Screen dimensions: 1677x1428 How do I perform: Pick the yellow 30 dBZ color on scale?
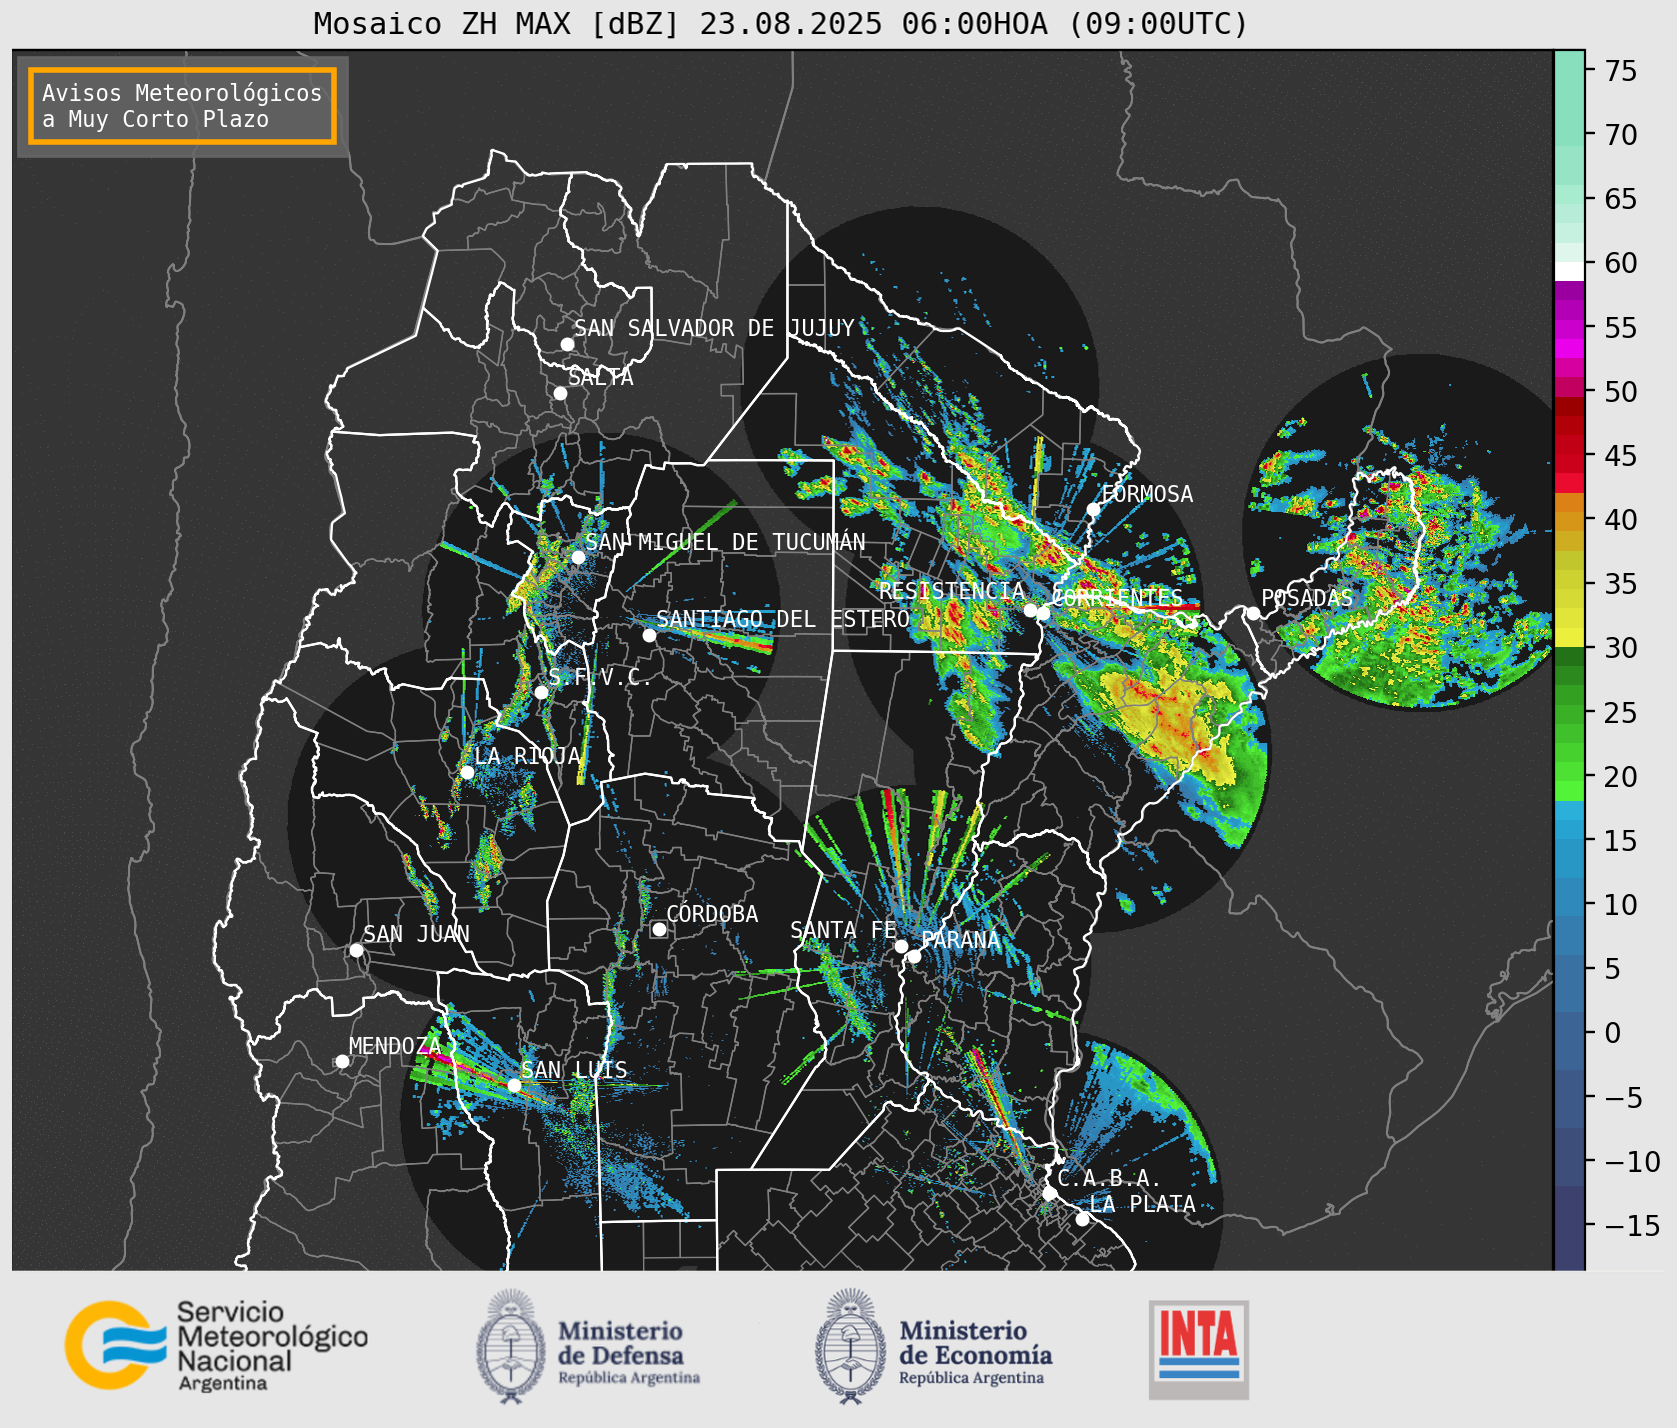coord(1569,637)
